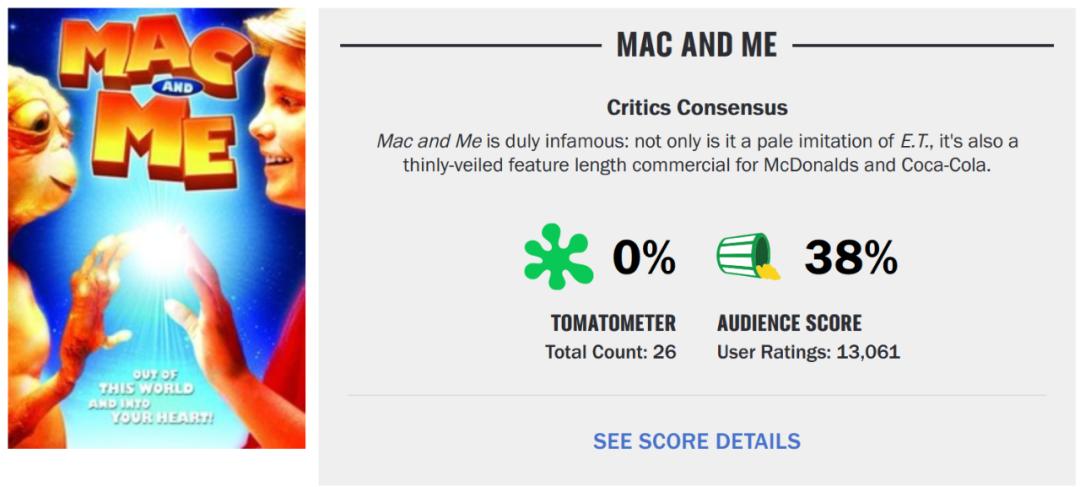Click the MAC AND ME heading
The width and height of the screenshot is (1080, 487).
tap(697, 45)
